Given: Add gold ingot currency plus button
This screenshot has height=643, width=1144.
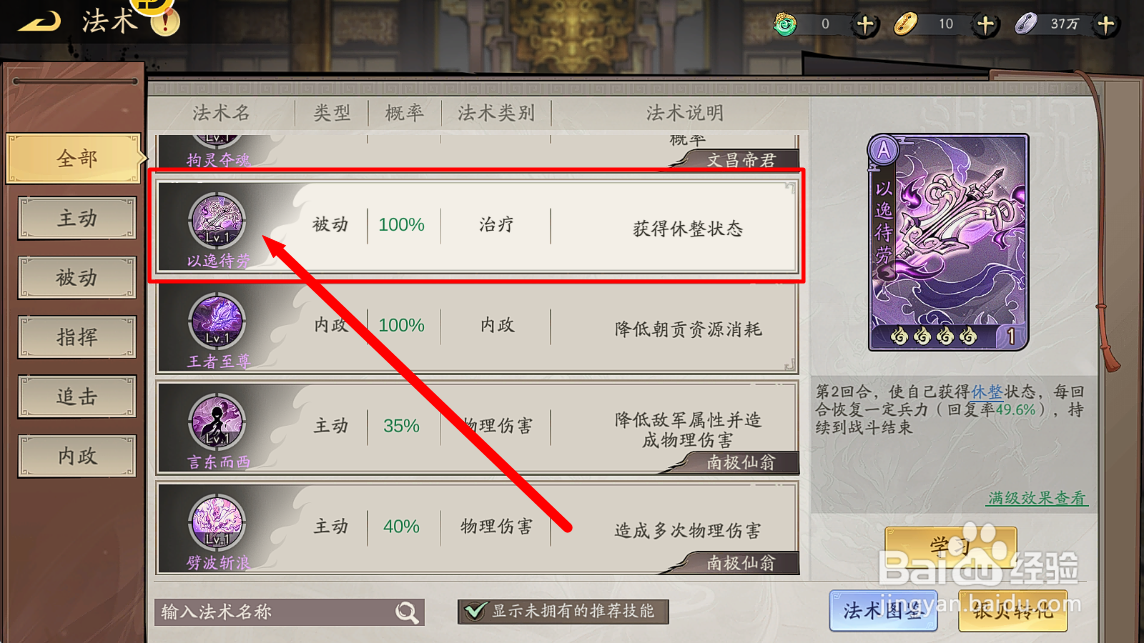Looking at the screenshot, I should (x=986, y=25).
